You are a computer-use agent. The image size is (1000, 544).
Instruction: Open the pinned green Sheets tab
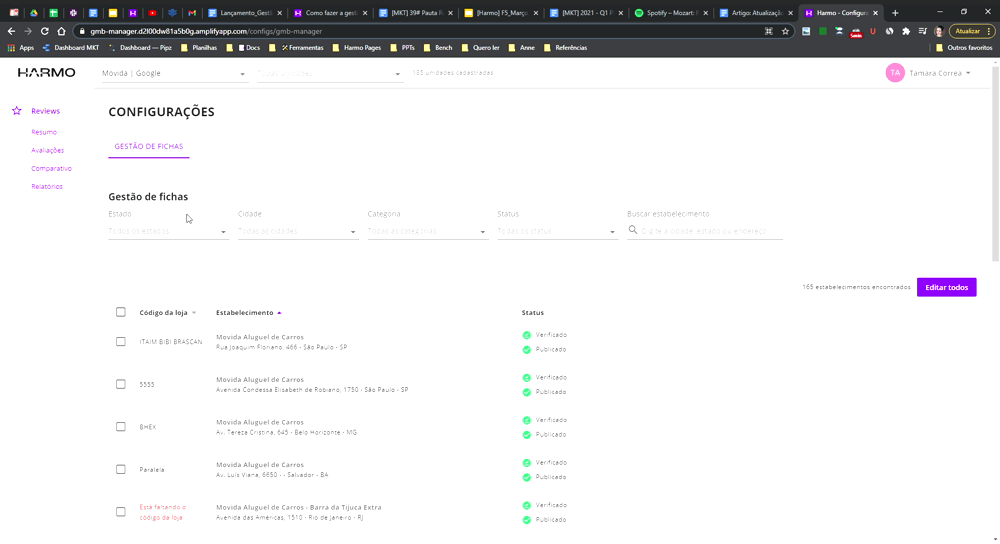pos(54,13)
